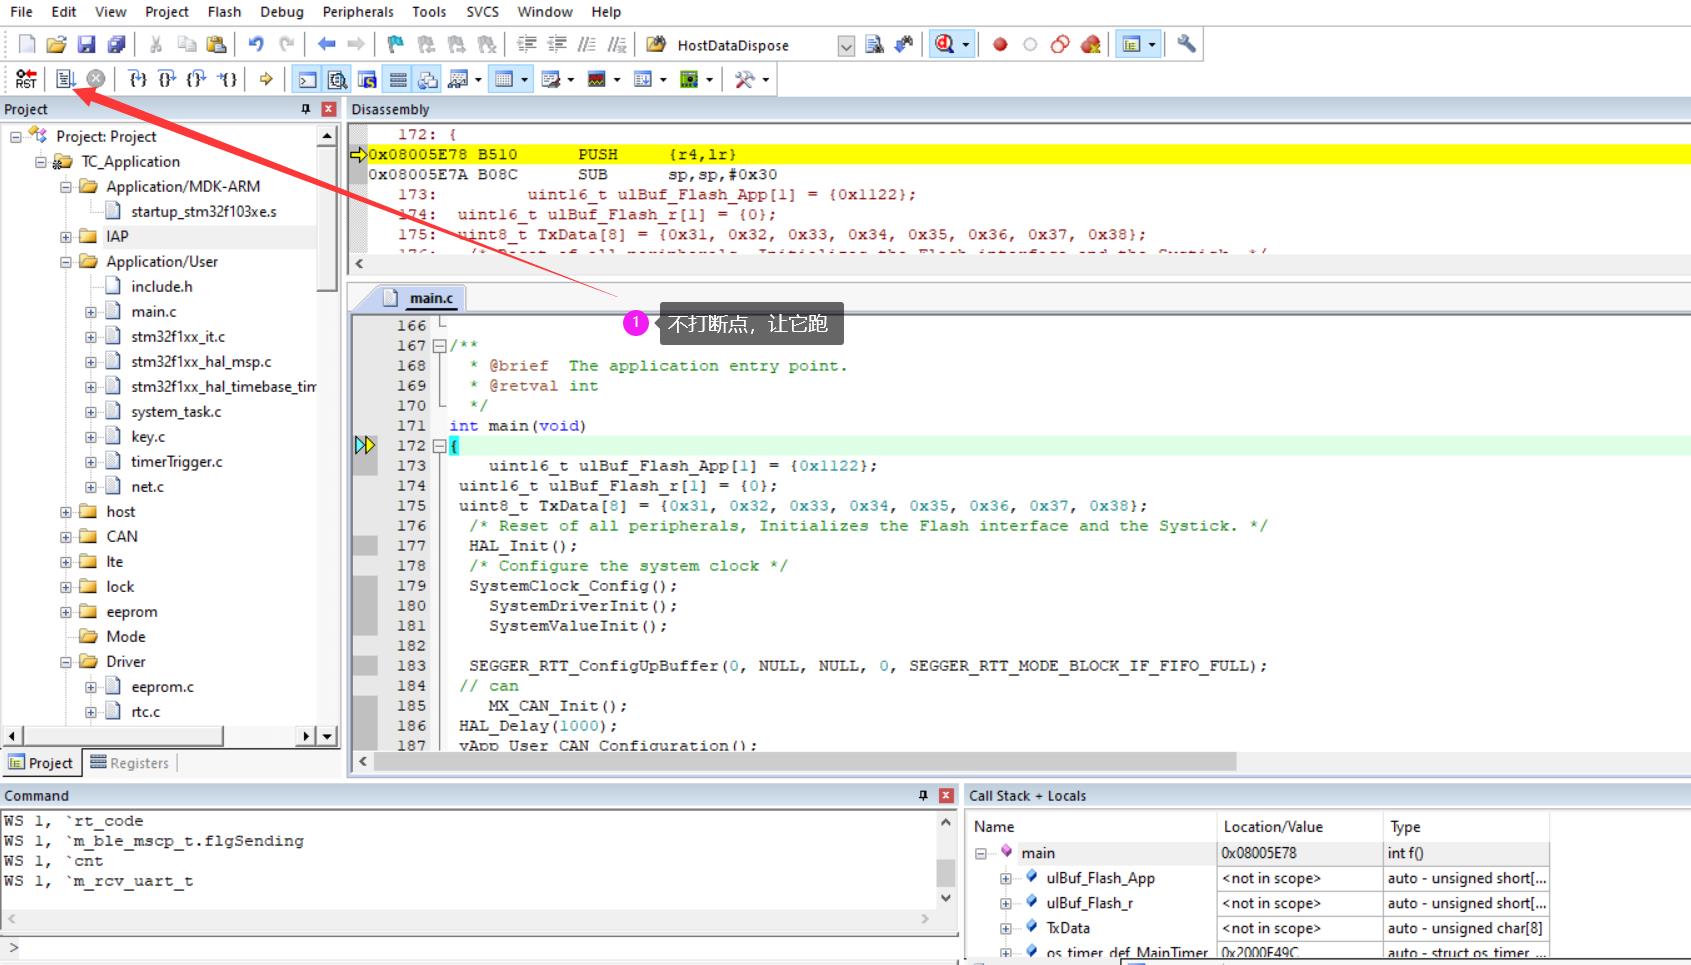Screen dimensions: 1691x965
Task: Save all files icon
Action: click(117, 44)
